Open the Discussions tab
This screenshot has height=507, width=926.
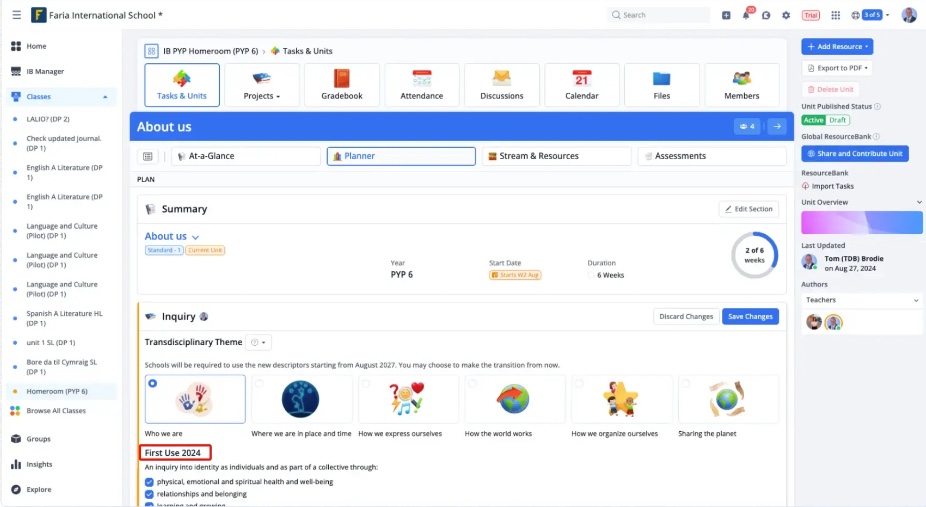pyautogui.click(x=501, y=85)
